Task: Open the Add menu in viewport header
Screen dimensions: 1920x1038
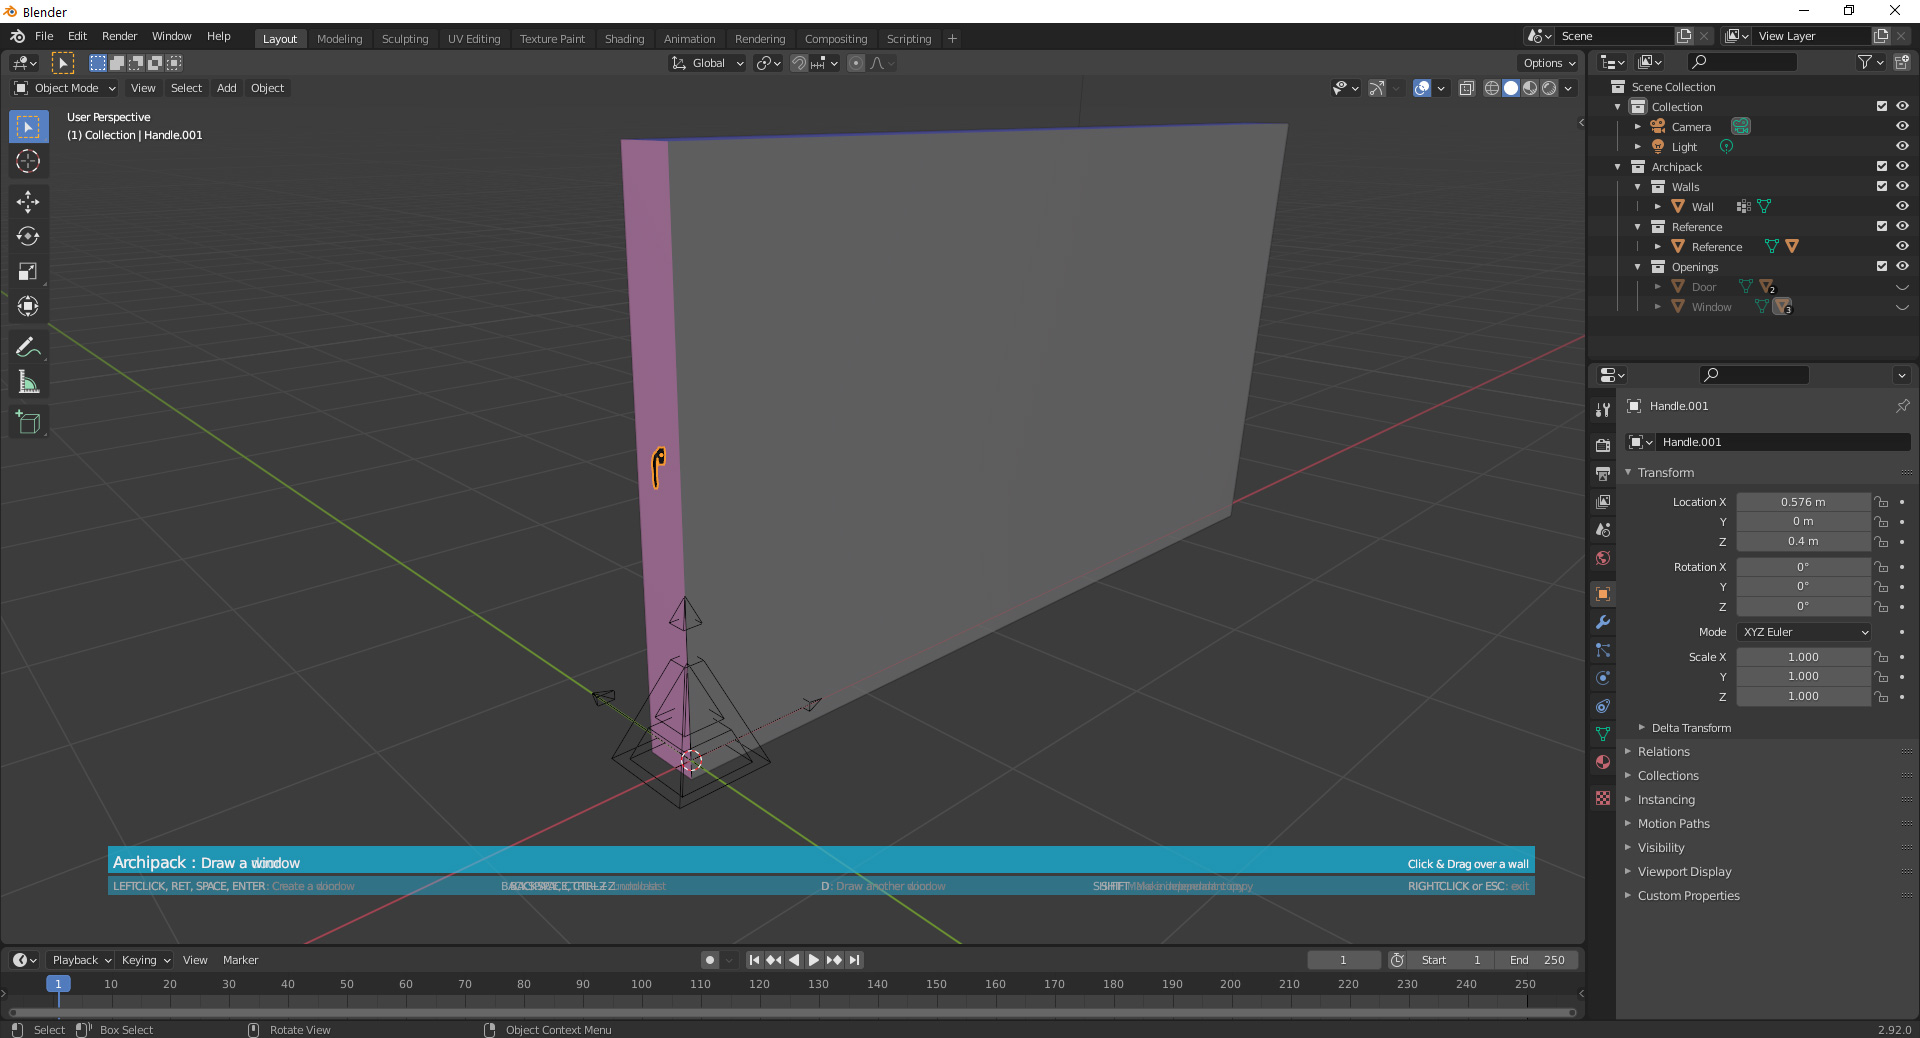Action: 227,88
